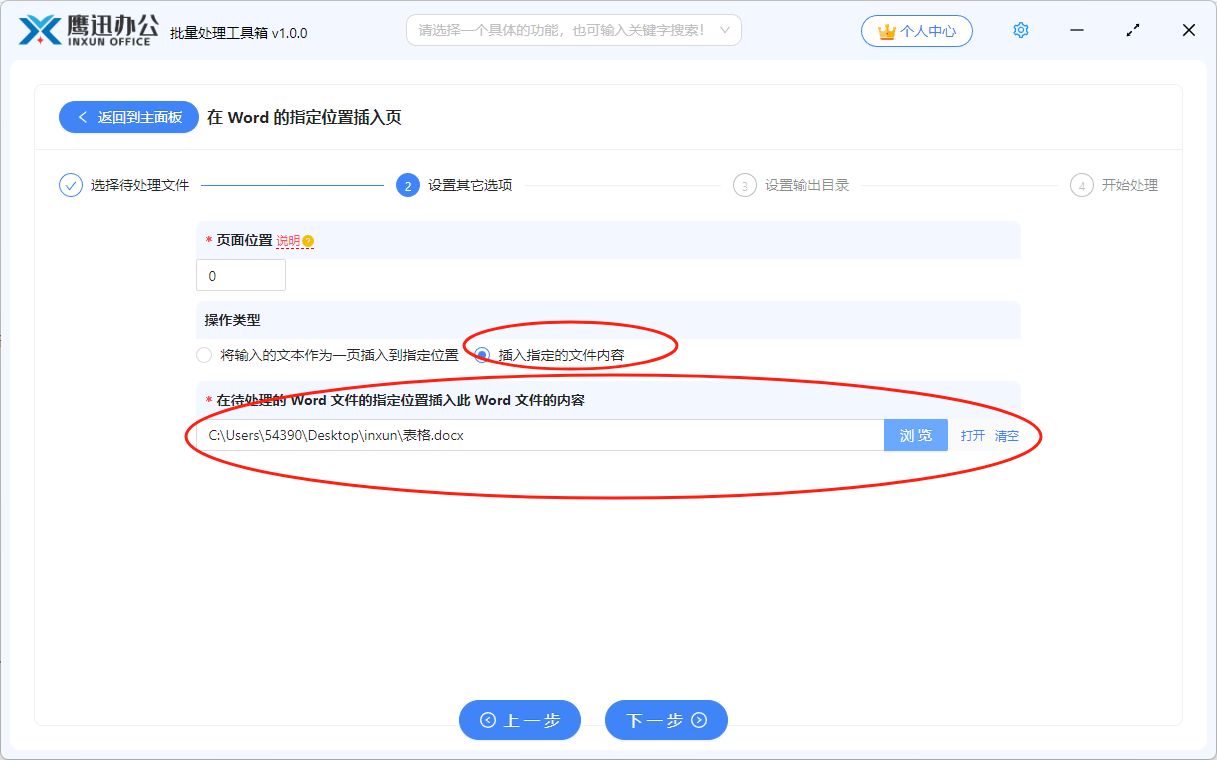Go to the 开始处理 step
Screen dimensions: 1217x760
pos(1129,185)
